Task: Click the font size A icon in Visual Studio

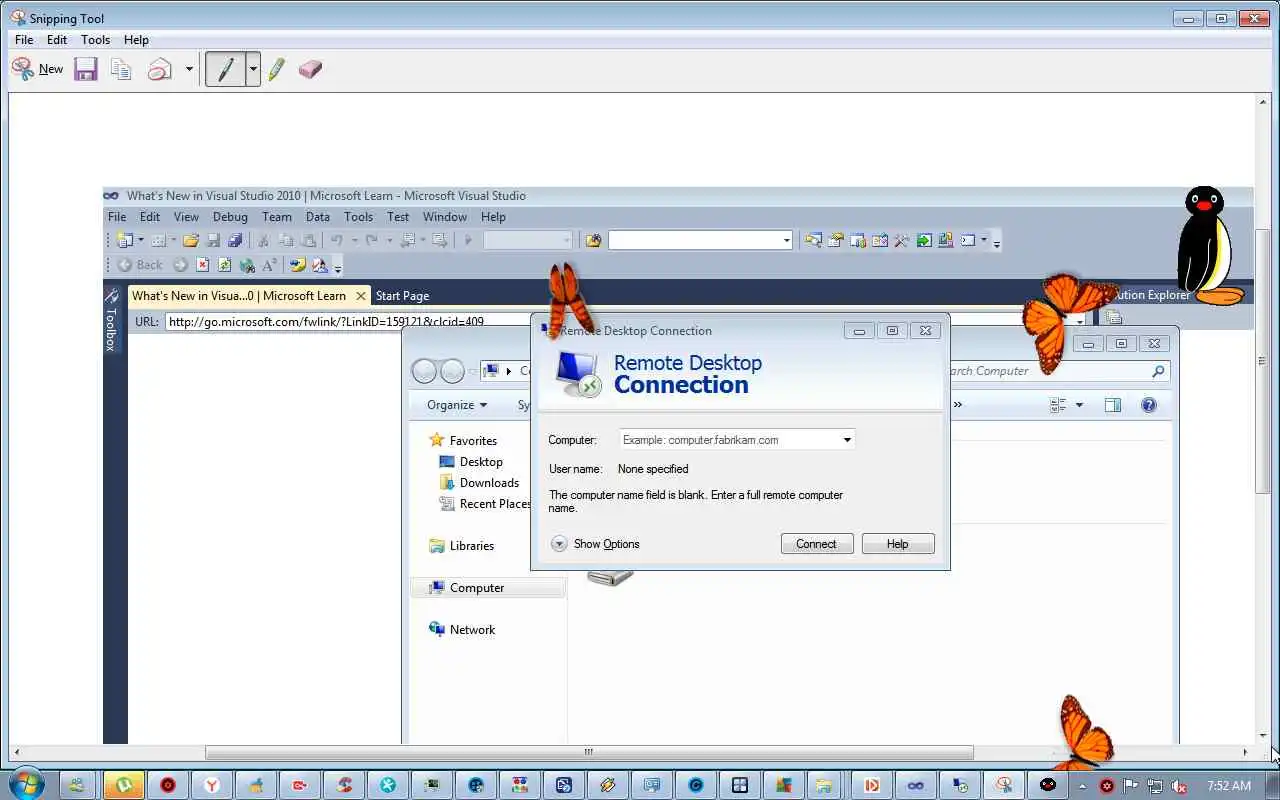Action: point(269,265)
